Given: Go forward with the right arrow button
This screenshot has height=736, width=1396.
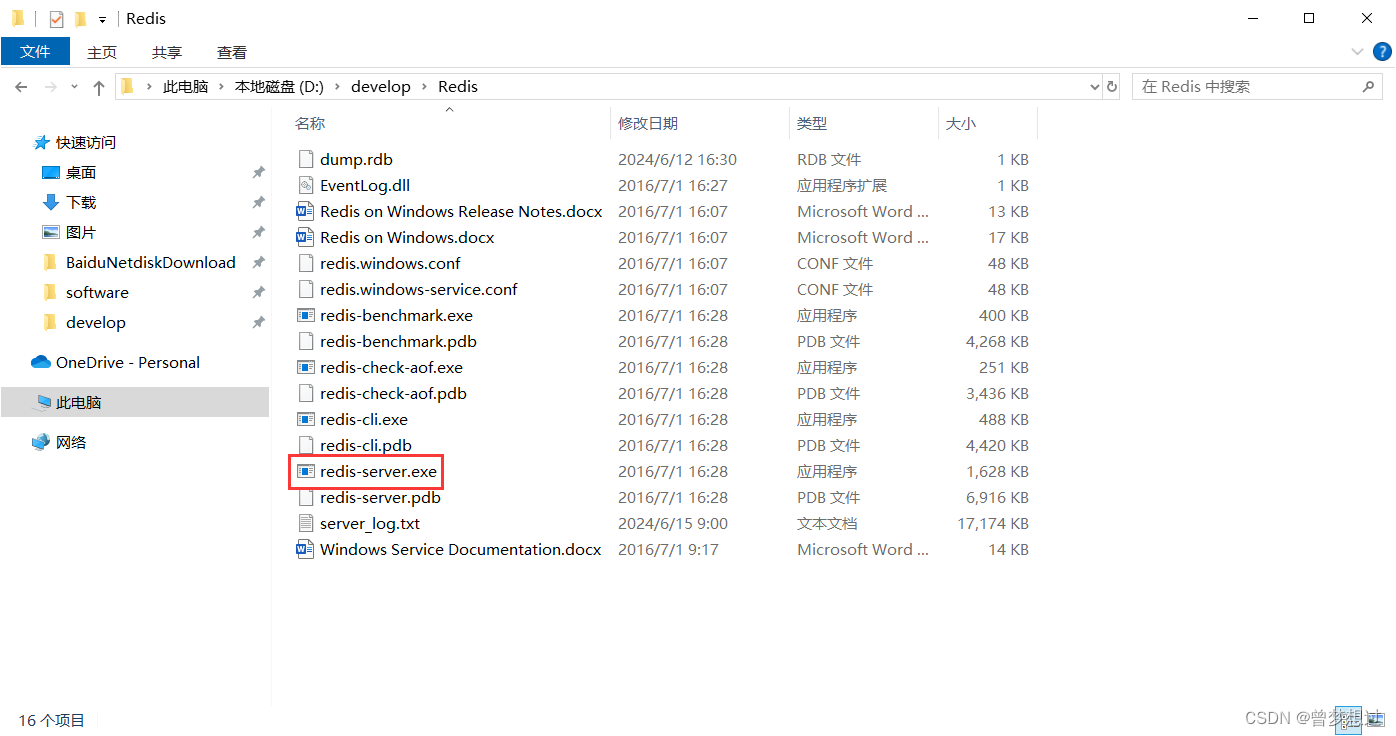Looking at the screenshot, I should pyautogui.click(x=50, y=87).
